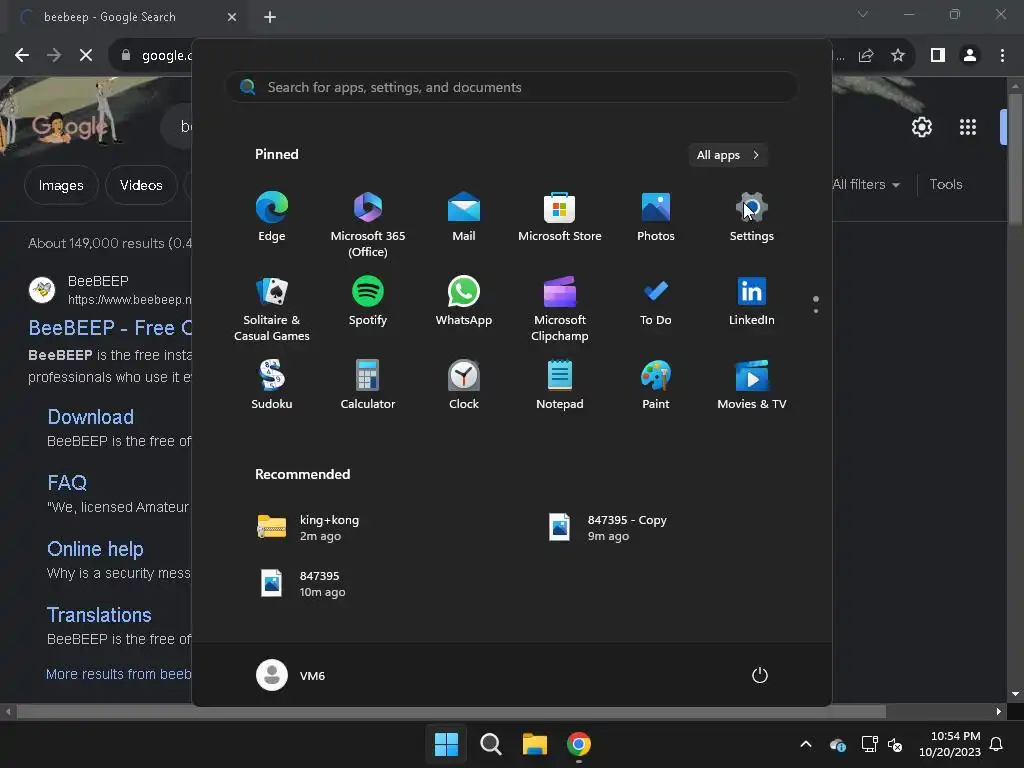The height and width of the screenshot is (768, 1024).
Task: Launch Solitaire & Casual Games
Action: [x=272, y=309]
